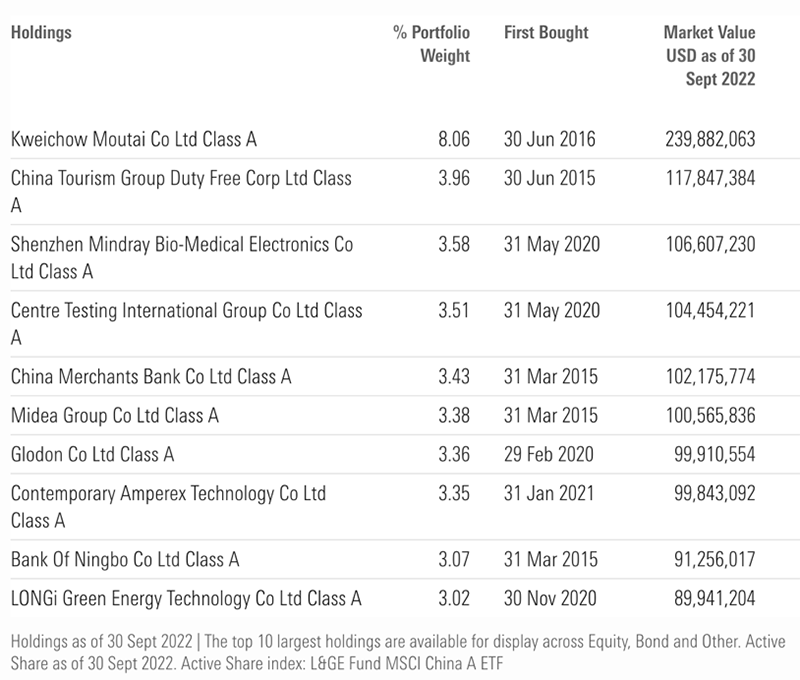This screenshot has height=680, width=800.
Task: Click the Market Value USD column header
Action: 709,55
